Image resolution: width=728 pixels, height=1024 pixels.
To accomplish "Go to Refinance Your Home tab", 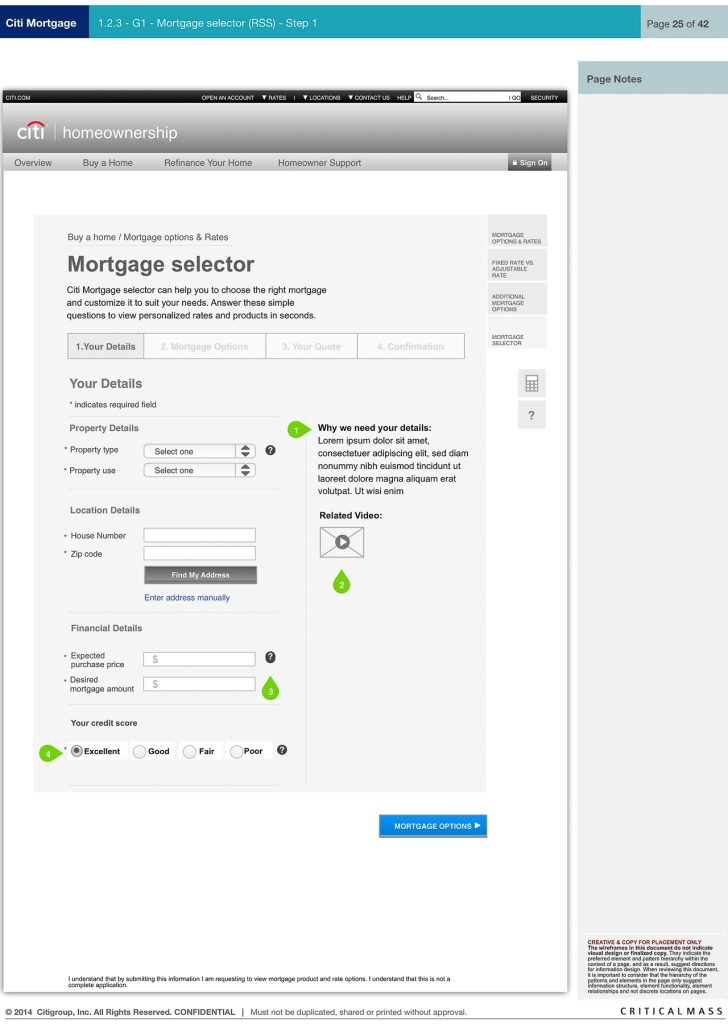I will (208, 163).
